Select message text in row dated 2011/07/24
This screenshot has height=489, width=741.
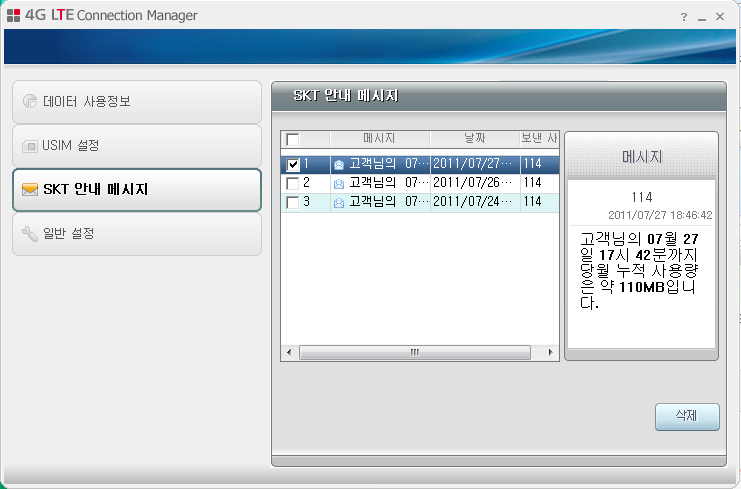pyautogui.click(x=389, y=202)
